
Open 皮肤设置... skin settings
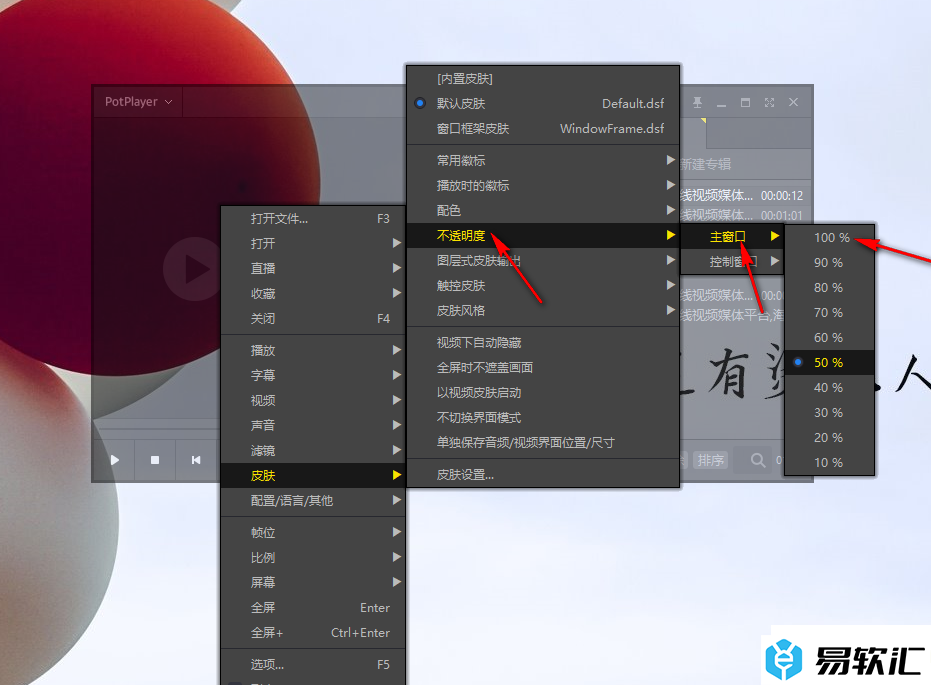coord(543,474)
